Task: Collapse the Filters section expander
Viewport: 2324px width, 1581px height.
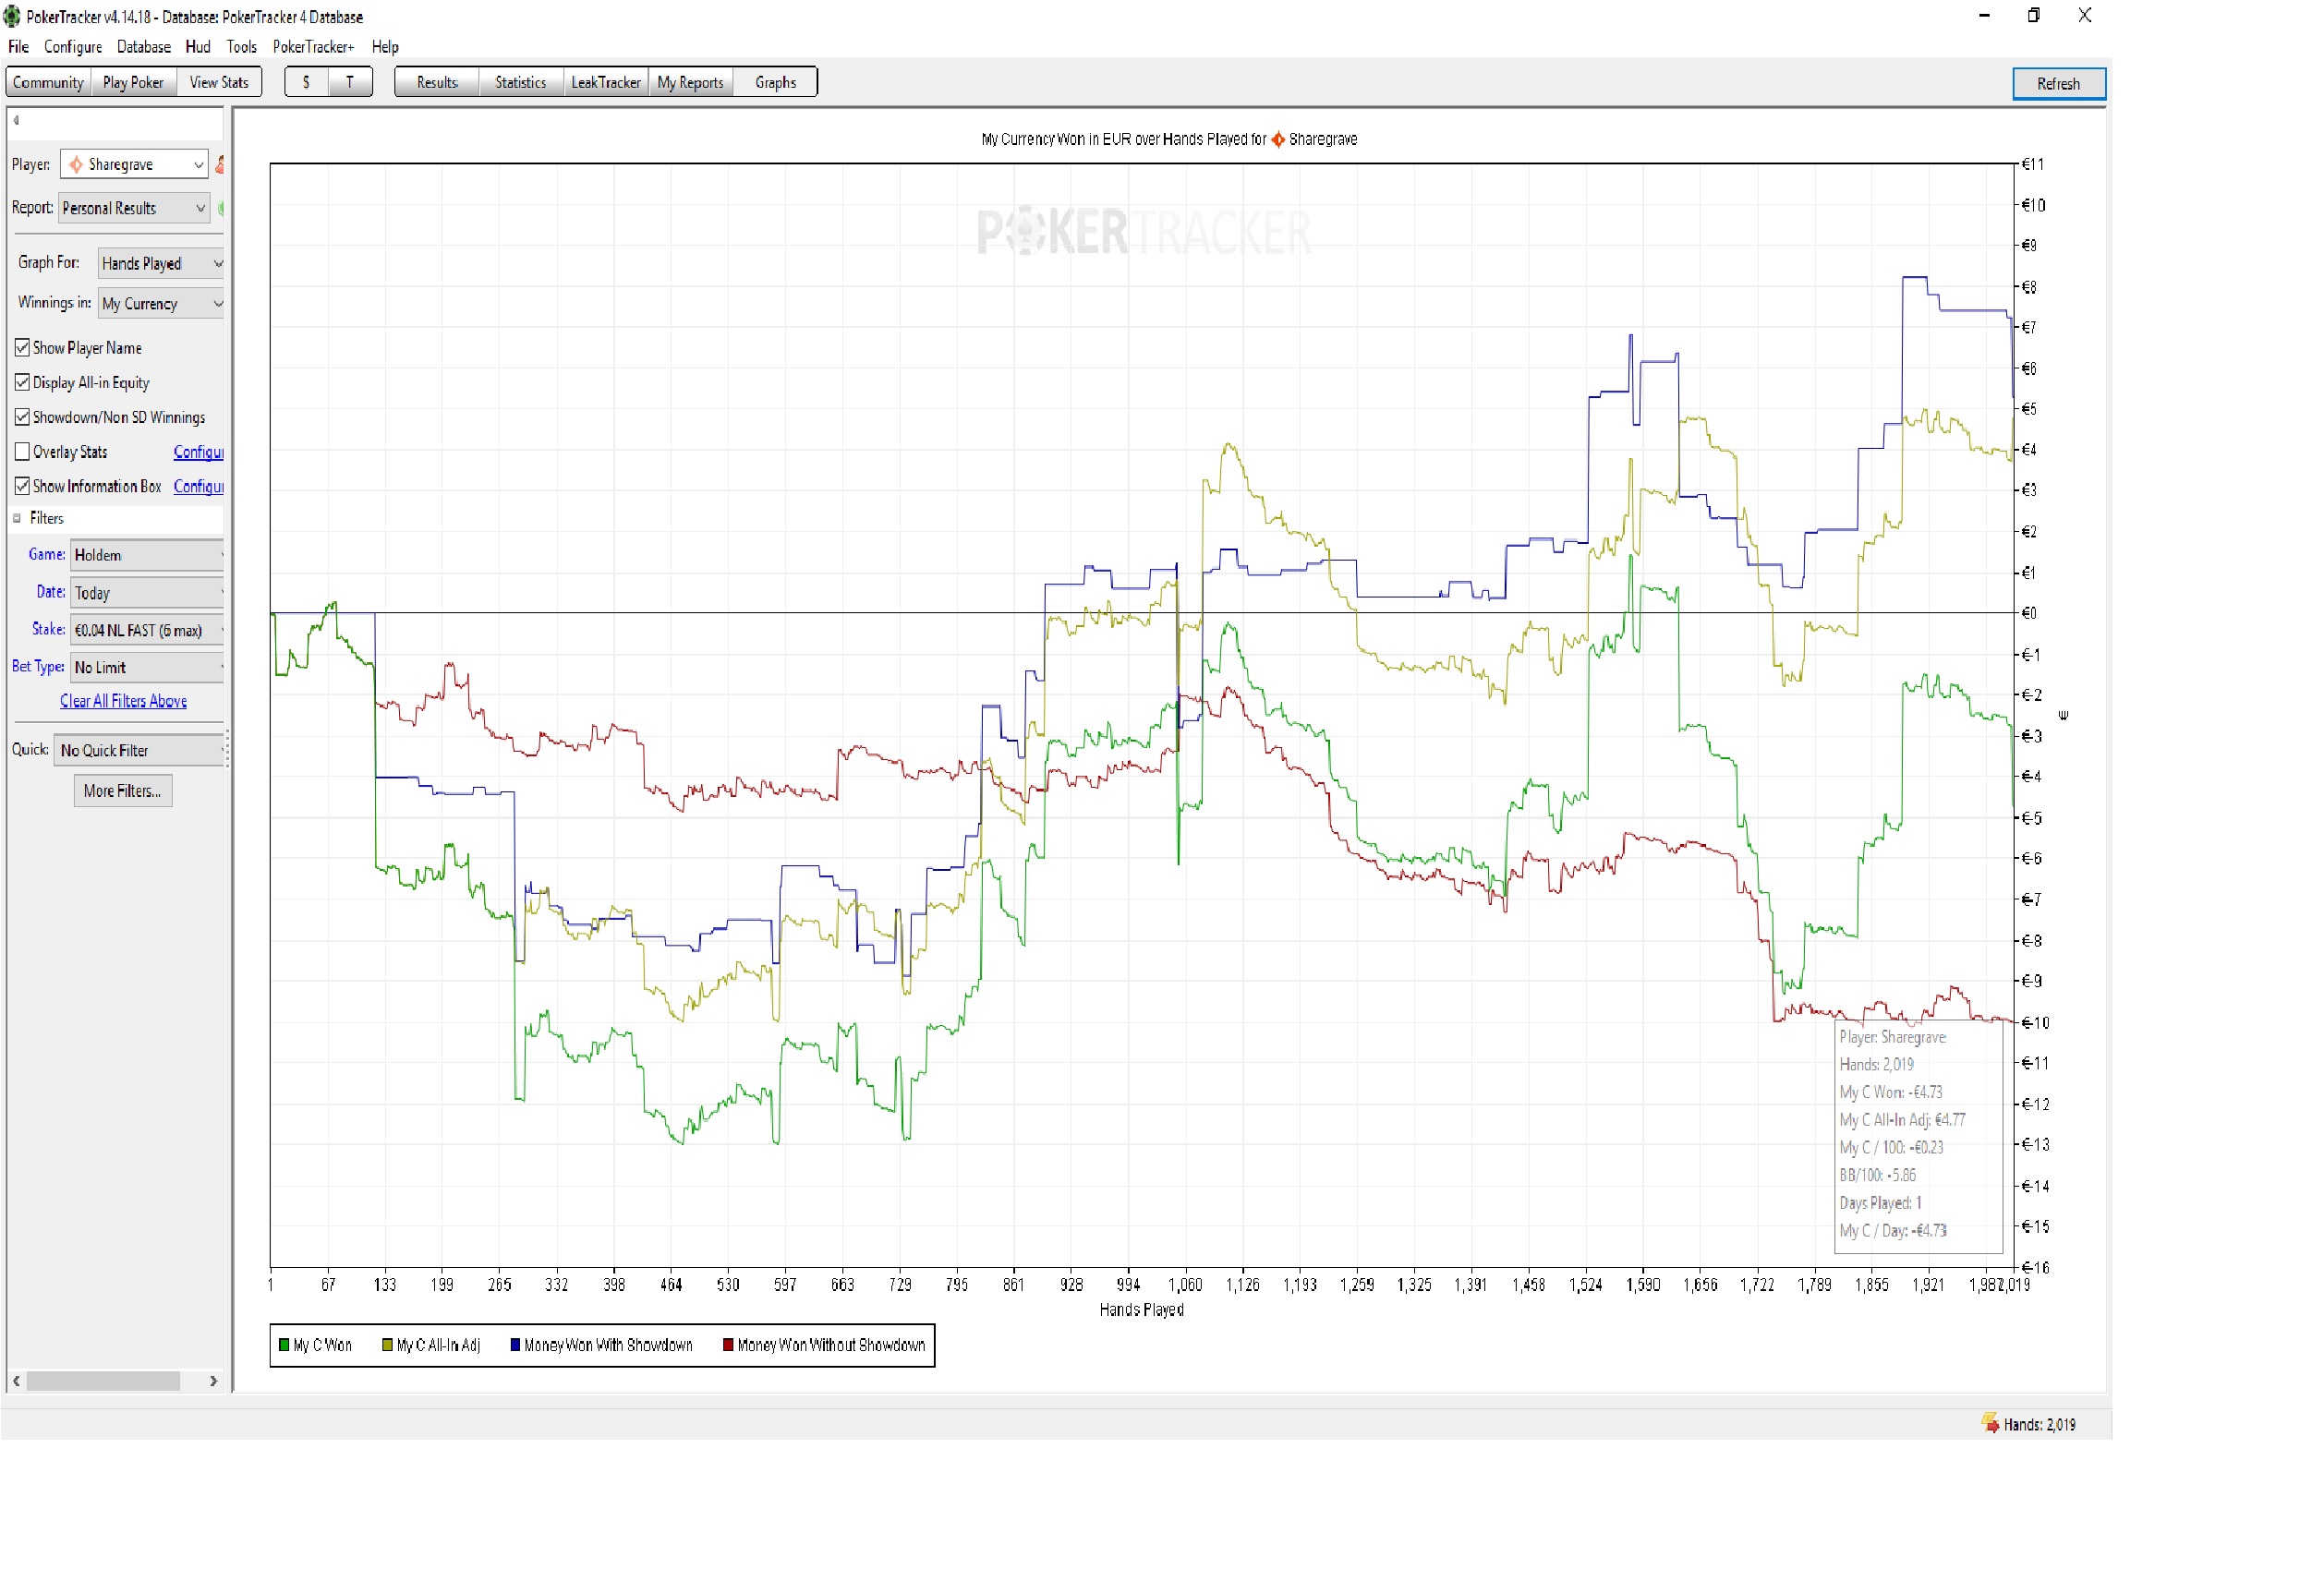Action: click(17, 518)
